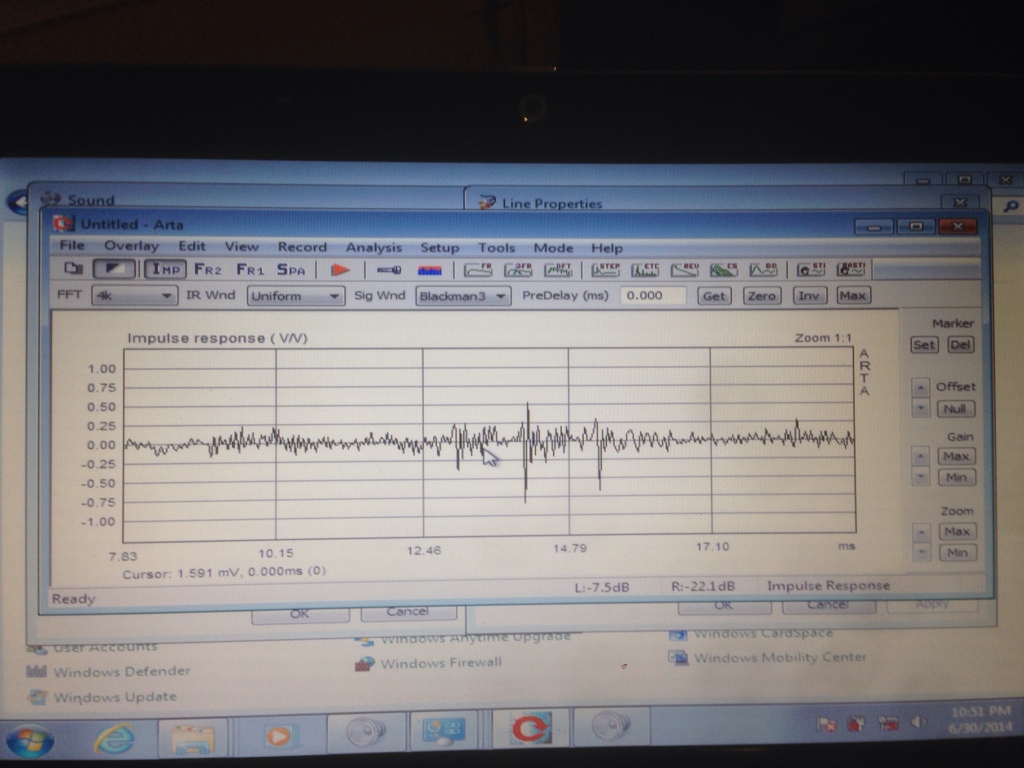Show the 2FR frequency response icon
Viewport: 1024px width, 768px height.
tap(518, 270)
